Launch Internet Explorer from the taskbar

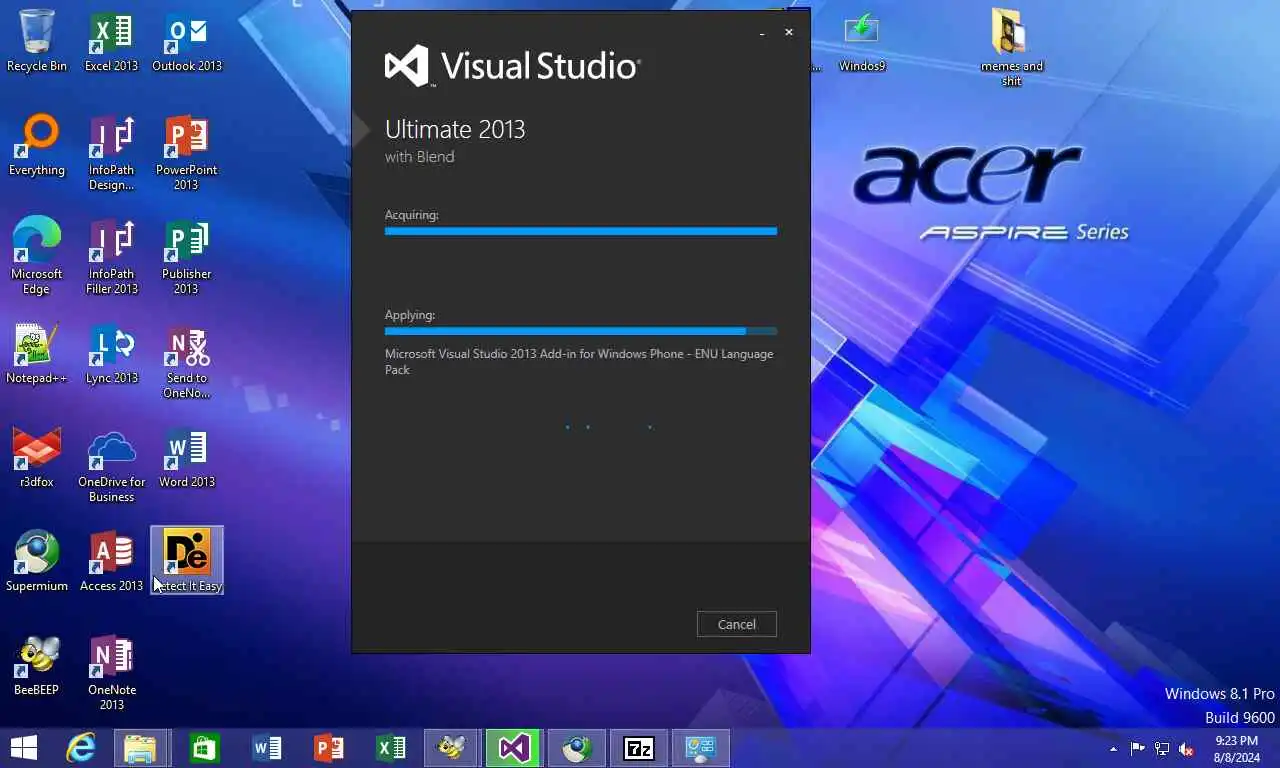pos(81,748)
